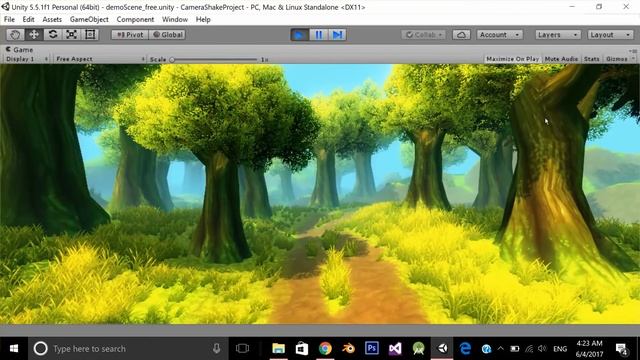Open Android Studio from taskbar

[419, 349]
